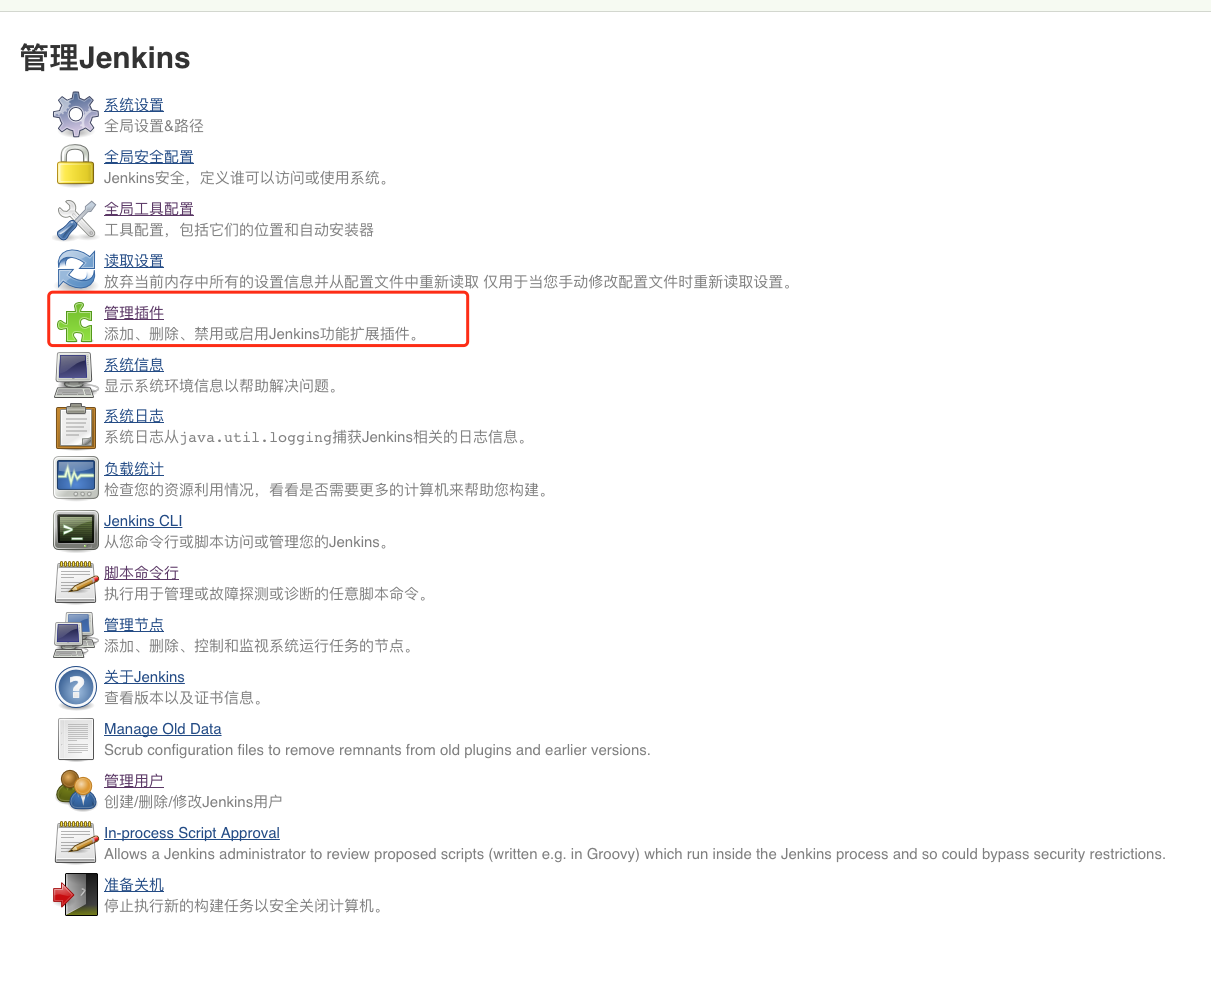The width and height of the screenshot is (1211, 1003).
Task: Click the notepad icon for 脚本命令行
Action: (x=76, y=582)
